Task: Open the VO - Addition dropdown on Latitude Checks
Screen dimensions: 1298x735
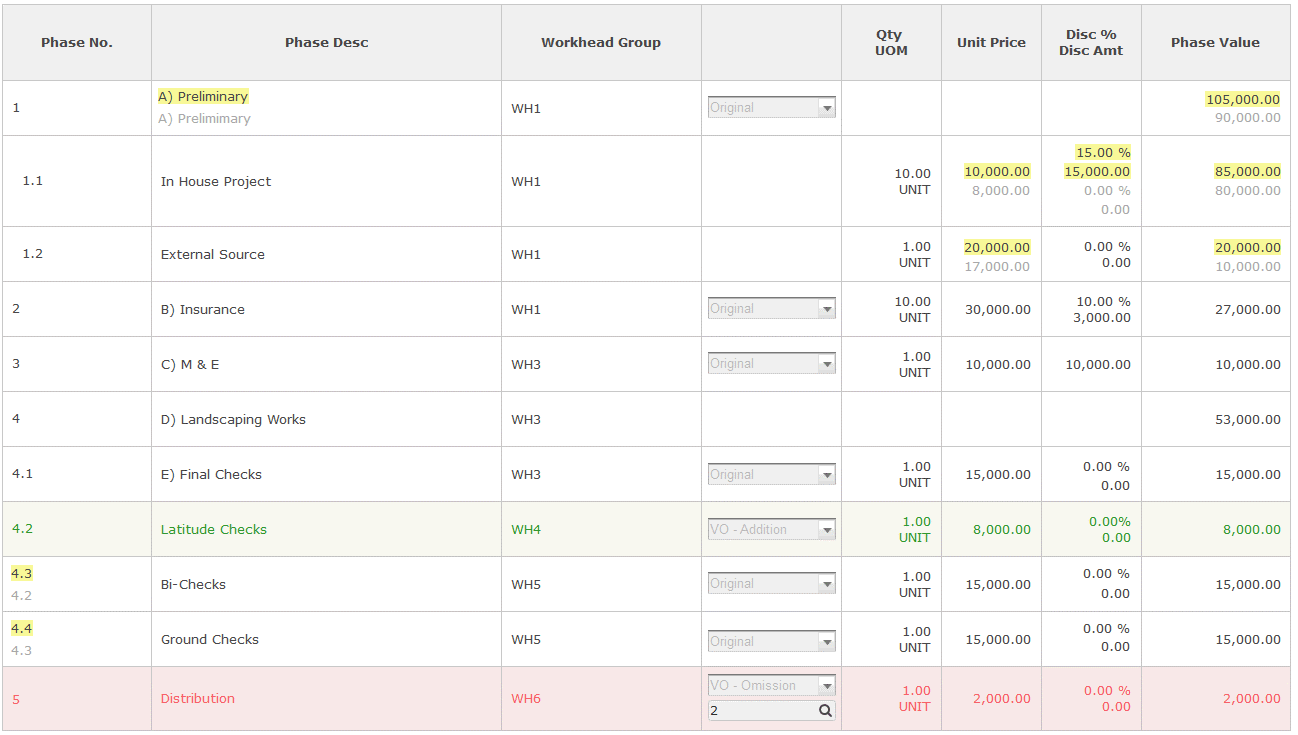Action: pos(770,528)
